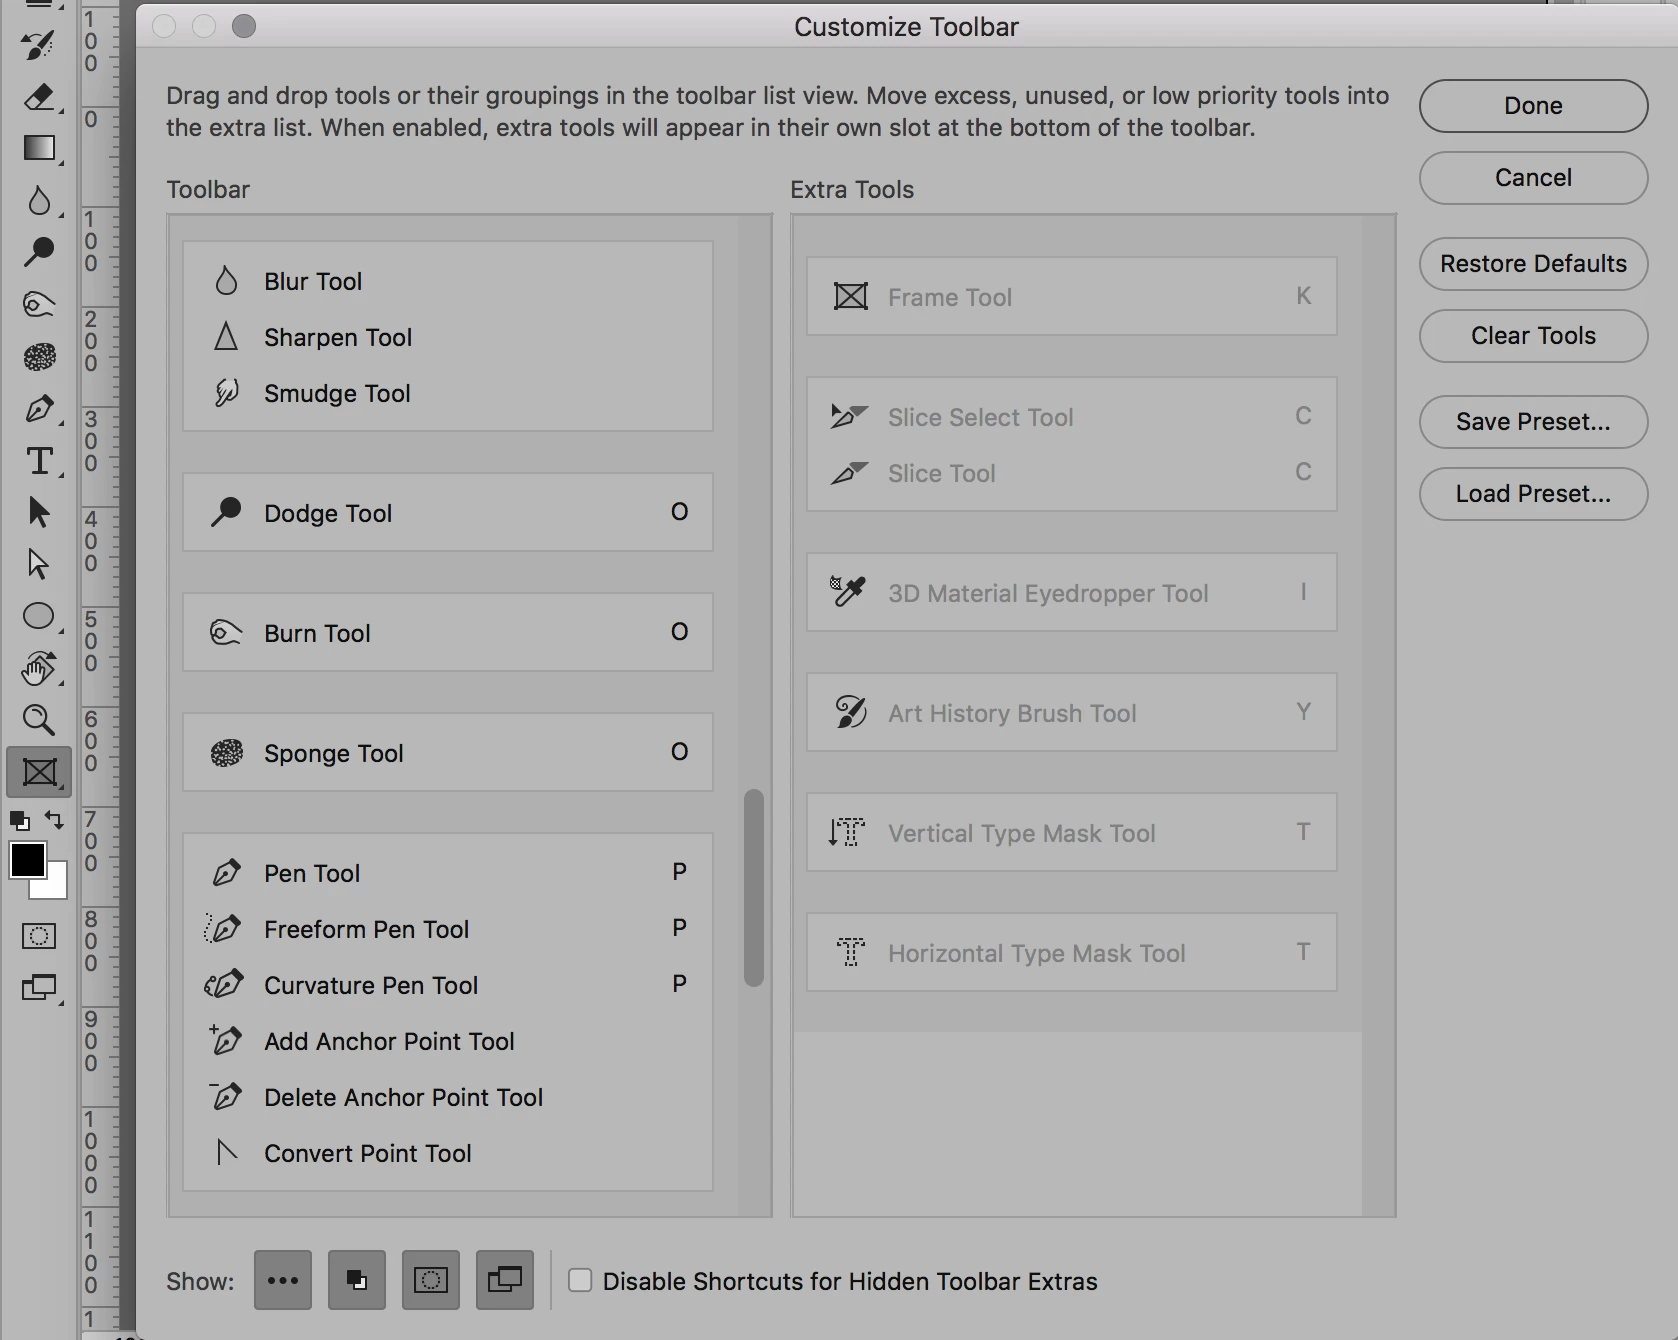1678x1340 pixels.
Task: Select the Gradient tool in left toolbar
Action: (38, 149)
